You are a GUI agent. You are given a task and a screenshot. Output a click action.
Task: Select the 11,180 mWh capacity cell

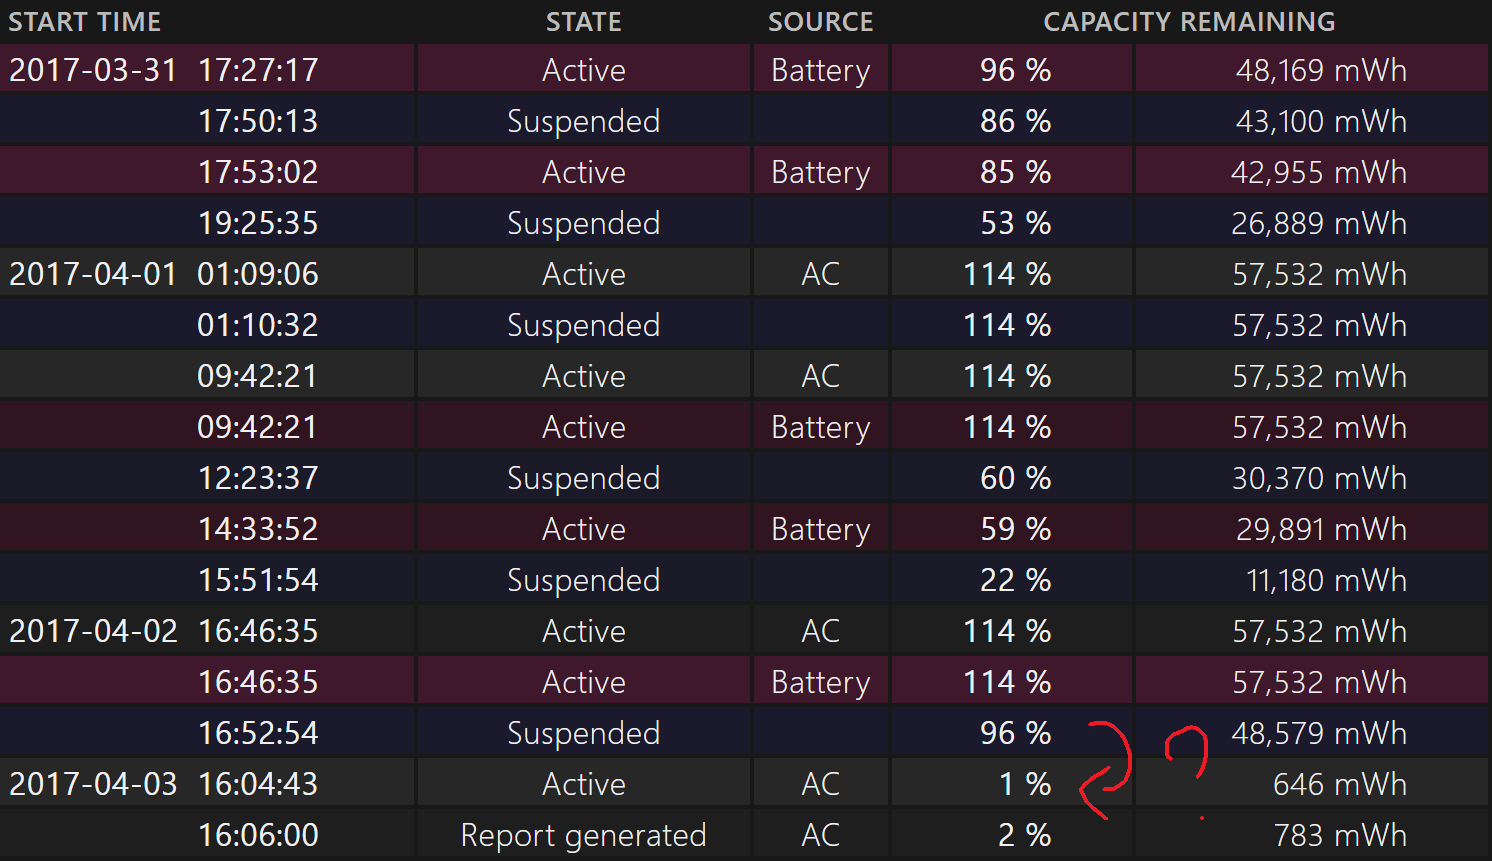[x=1326, y=580]
